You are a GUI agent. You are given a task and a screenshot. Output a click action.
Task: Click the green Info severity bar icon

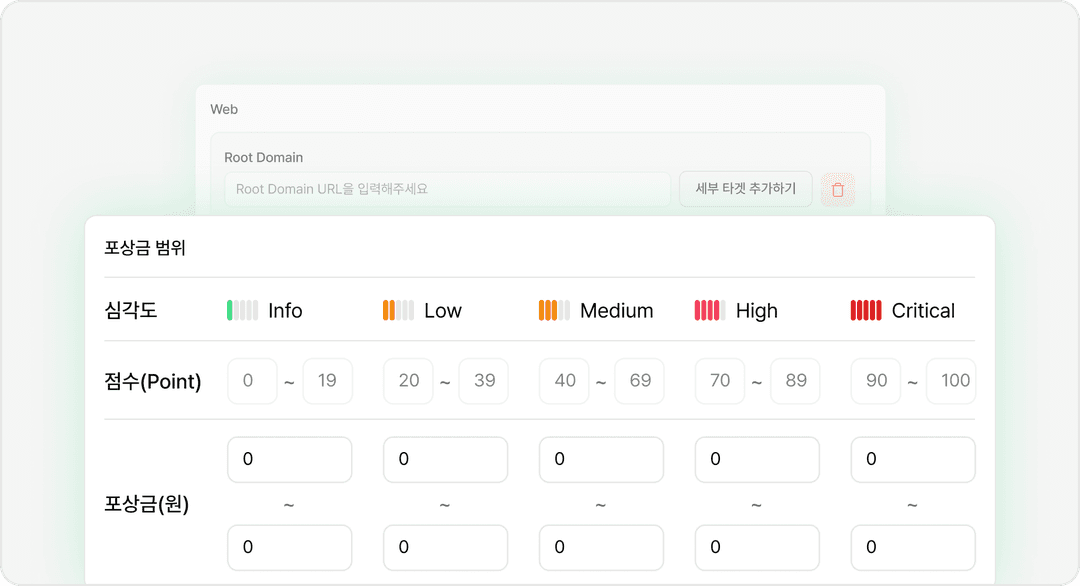pos(242,311)
